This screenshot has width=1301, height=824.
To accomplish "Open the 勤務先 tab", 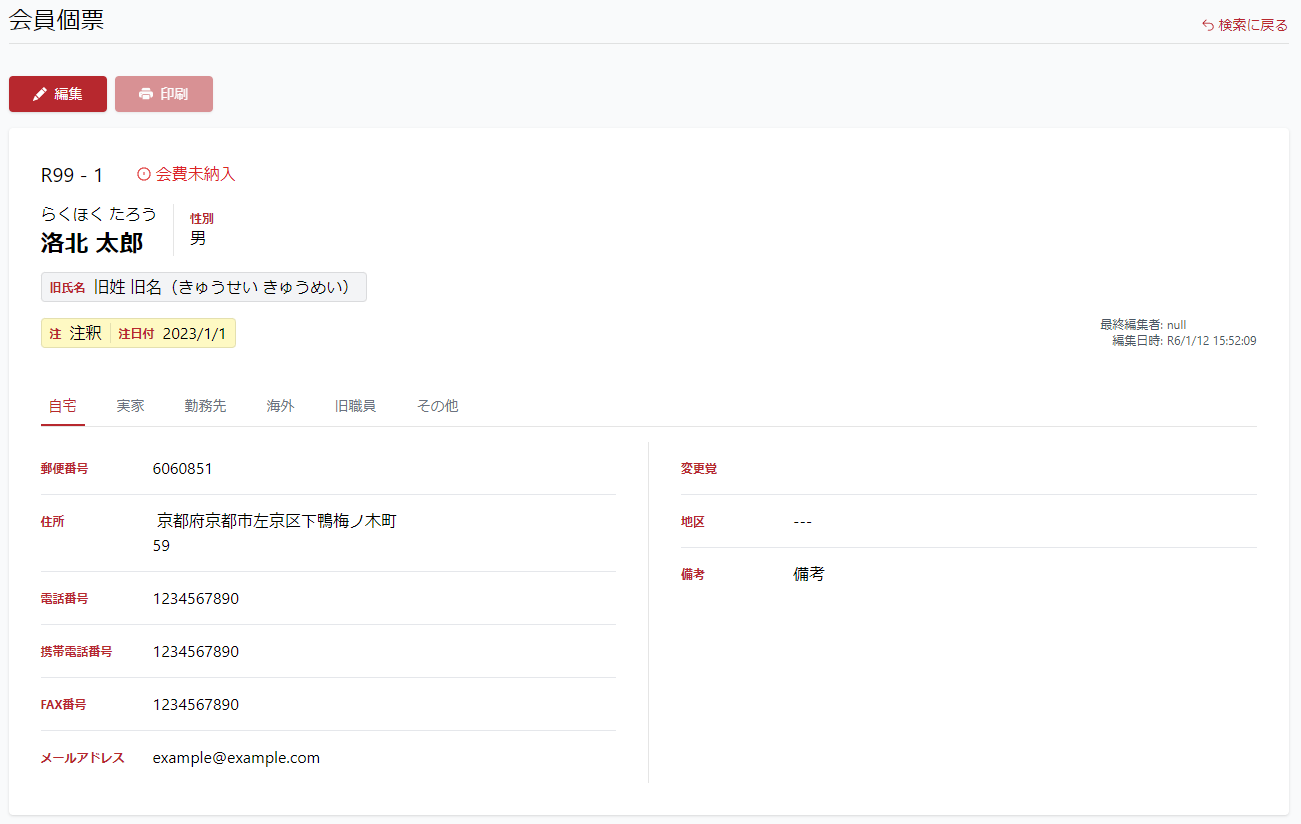I will [205, 406].
